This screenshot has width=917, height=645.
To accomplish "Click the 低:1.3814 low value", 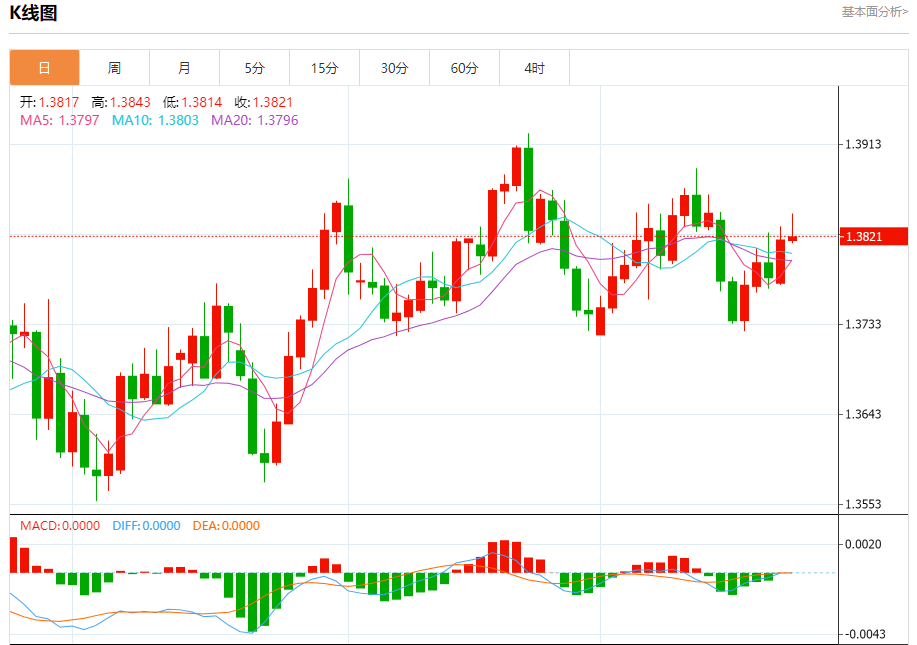I will coord(192,102).
